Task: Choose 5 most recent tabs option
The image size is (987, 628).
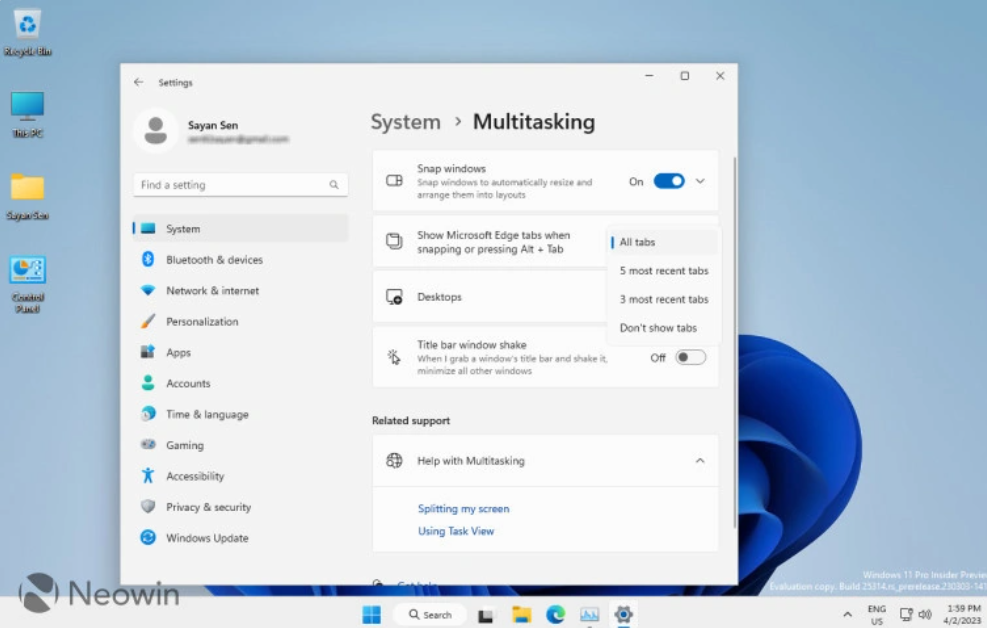Action: pos(663,271)
